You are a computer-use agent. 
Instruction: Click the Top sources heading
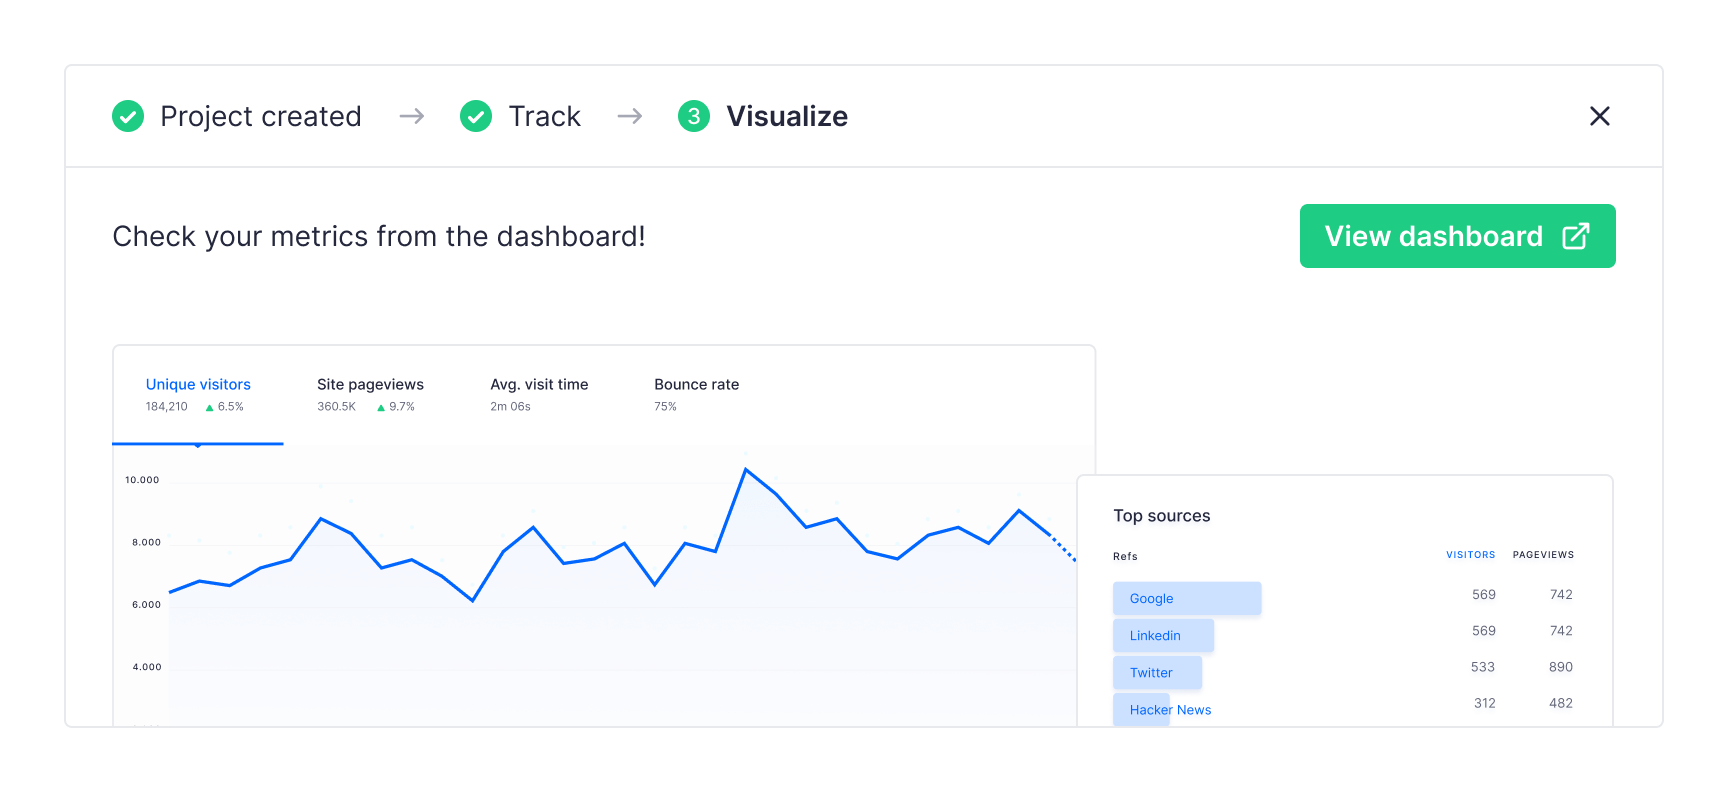click(1162, 516)
